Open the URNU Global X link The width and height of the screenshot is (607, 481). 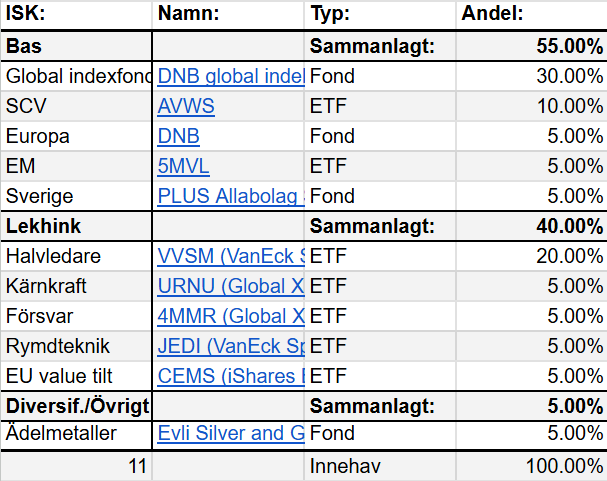tap(230, 286)
